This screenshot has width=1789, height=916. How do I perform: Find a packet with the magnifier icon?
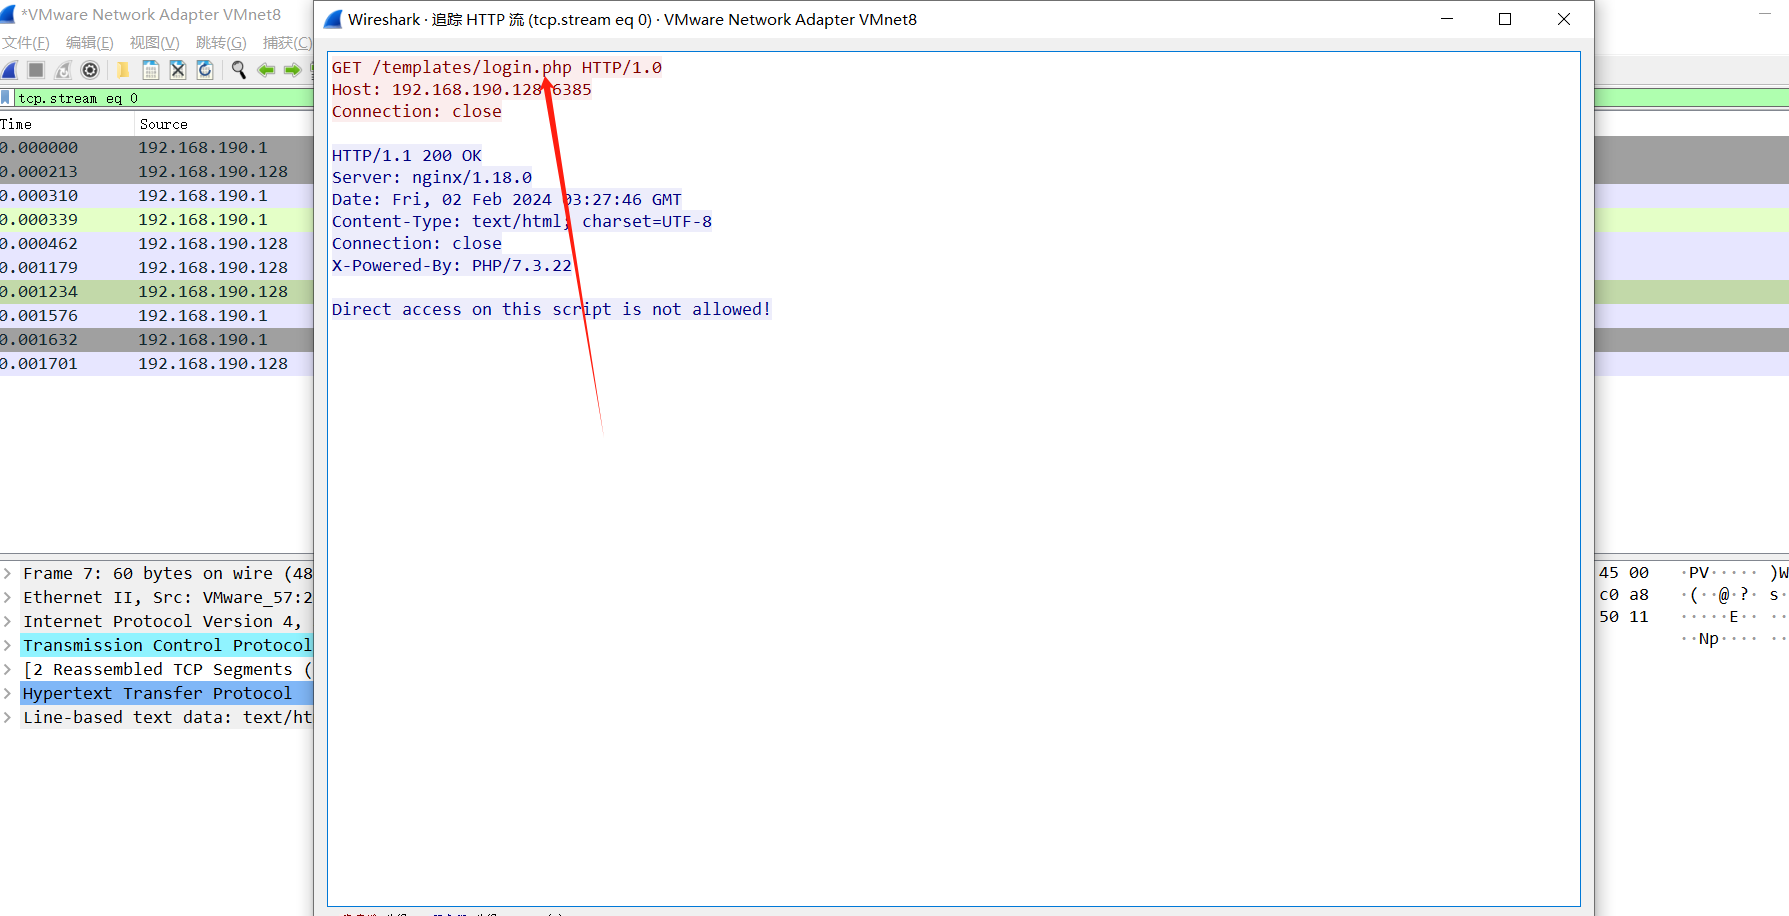pos(238,70)
